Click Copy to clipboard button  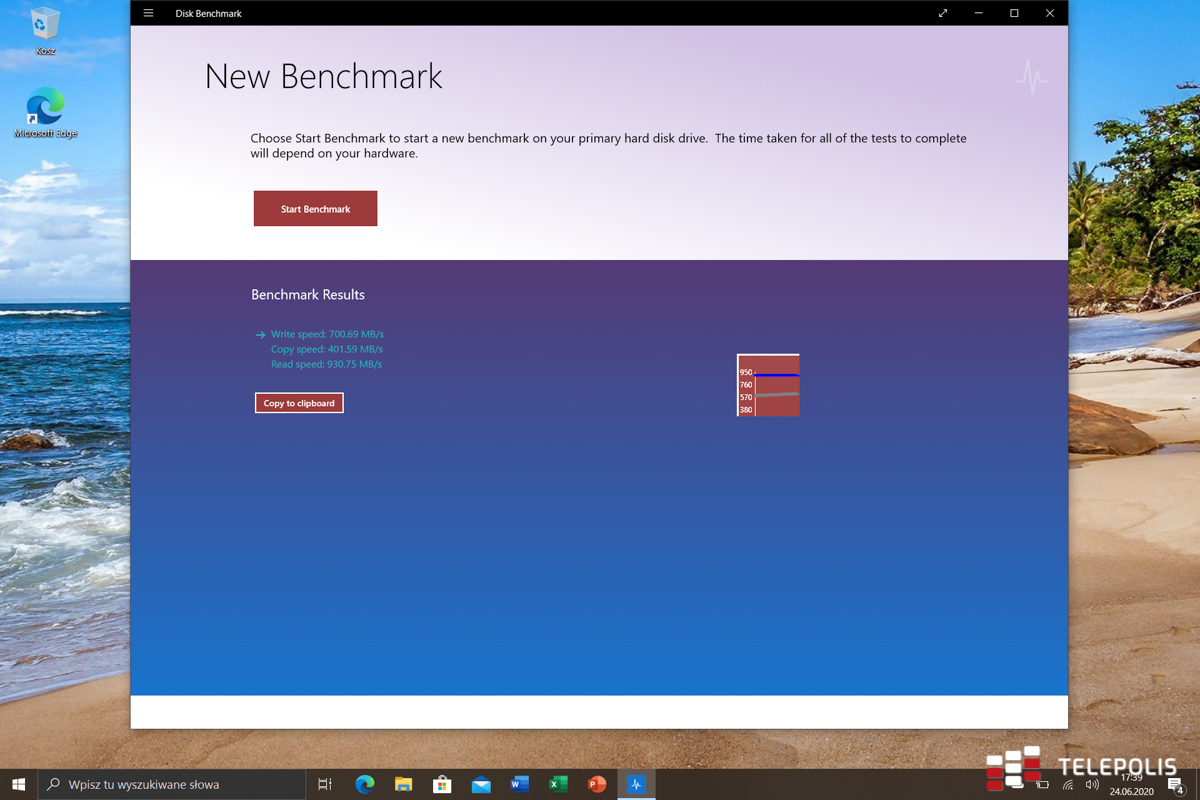pyautogui.click(x=299, y=403)
